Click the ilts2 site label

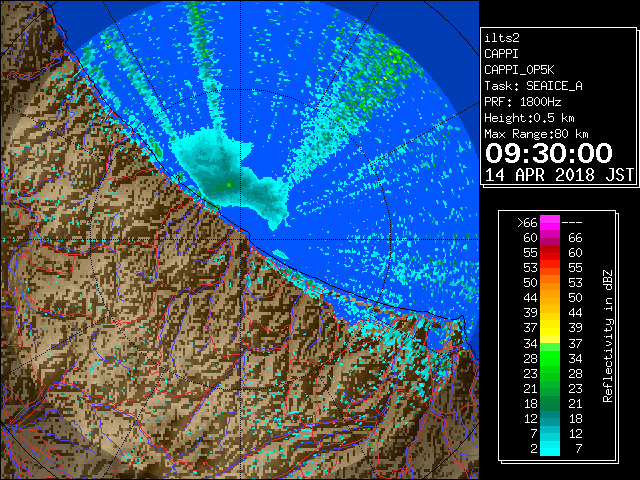[502, 38]
